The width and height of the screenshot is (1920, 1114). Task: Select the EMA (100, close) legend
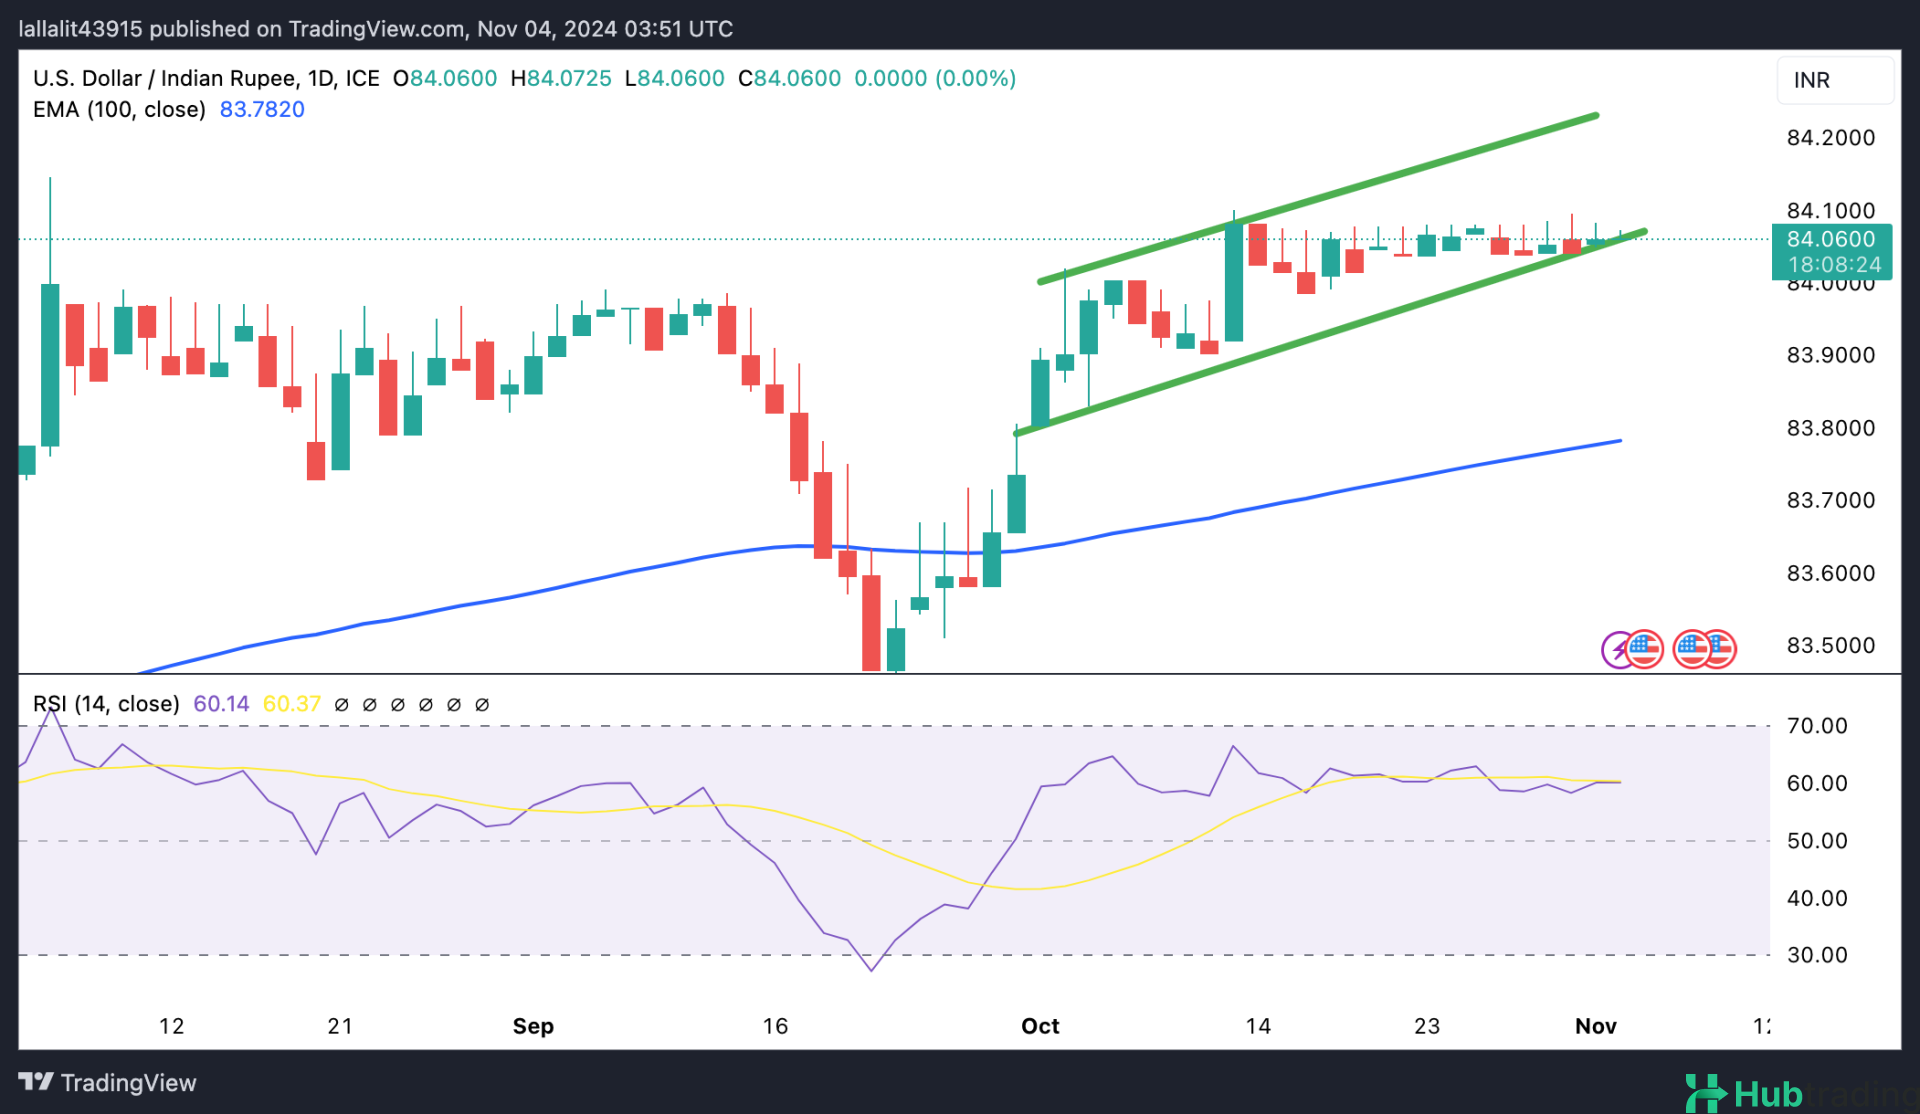(119, 109)
